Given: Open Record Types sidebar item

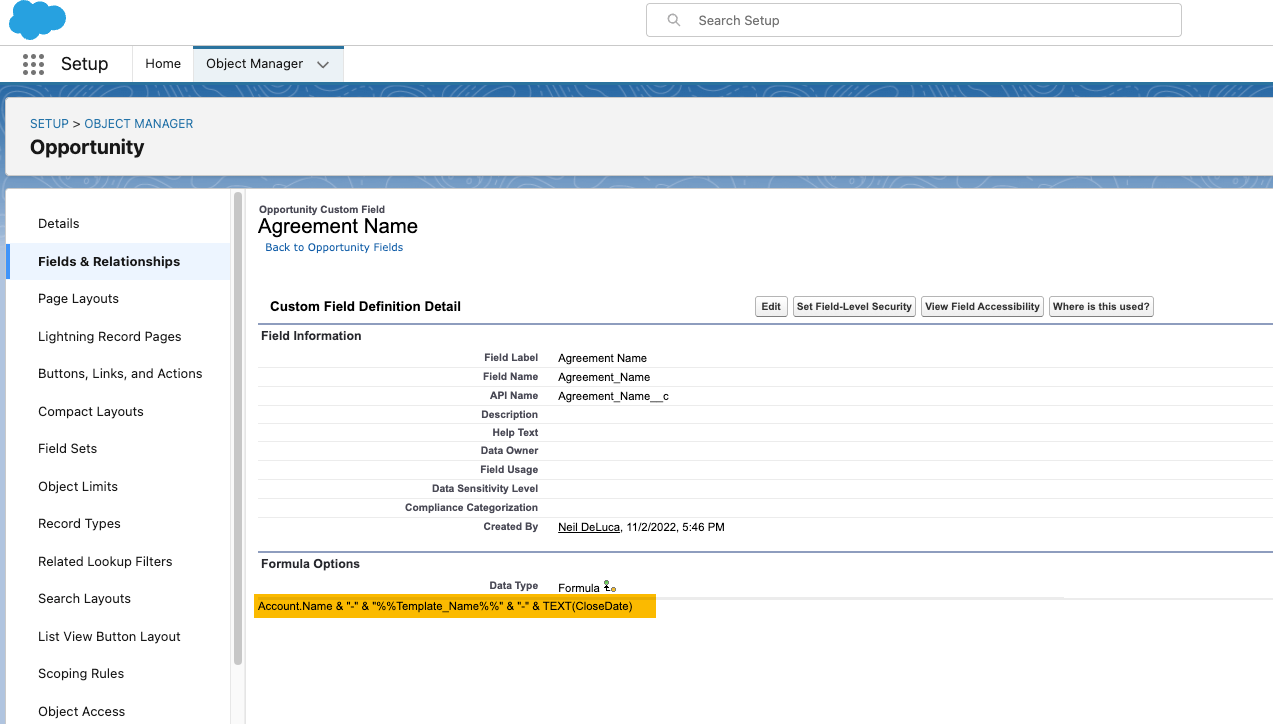Looking at the screenshot, I should point(79,523).
